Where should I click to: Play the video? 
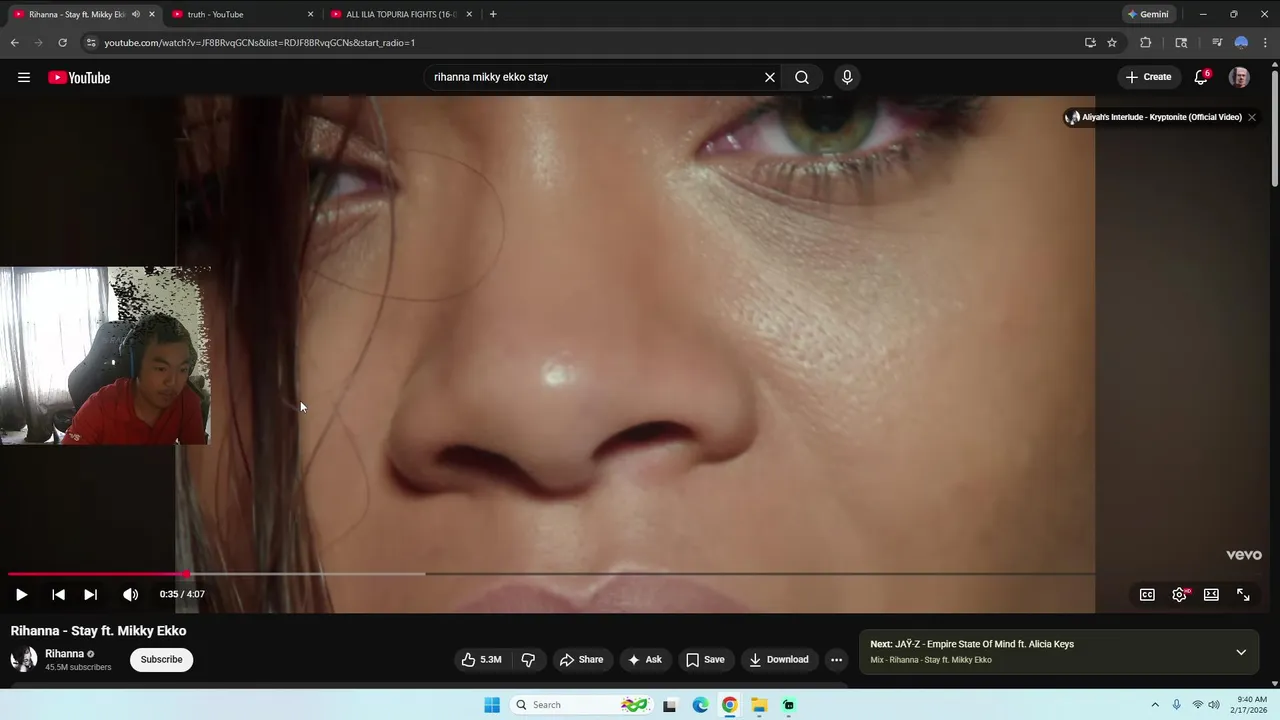[21, 594]
